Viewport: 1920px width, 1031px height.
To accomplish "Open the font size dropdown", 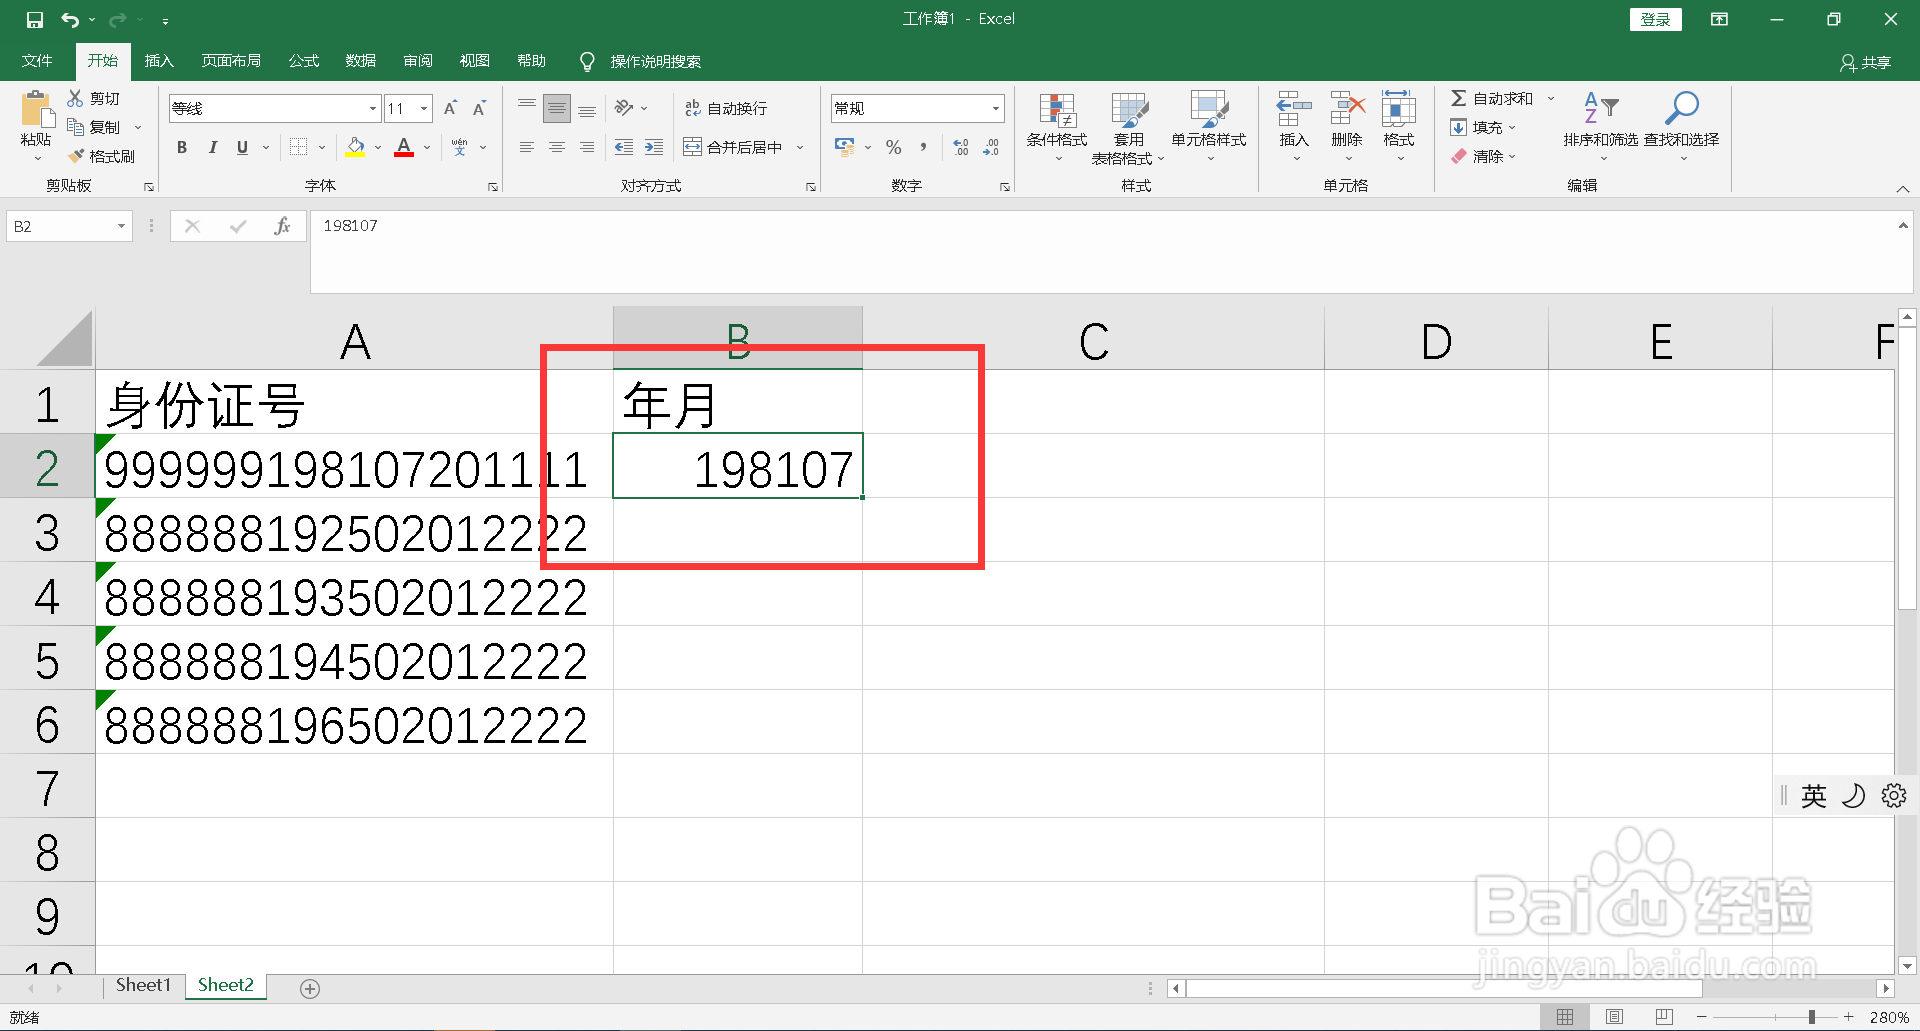I will coord(425,108).
